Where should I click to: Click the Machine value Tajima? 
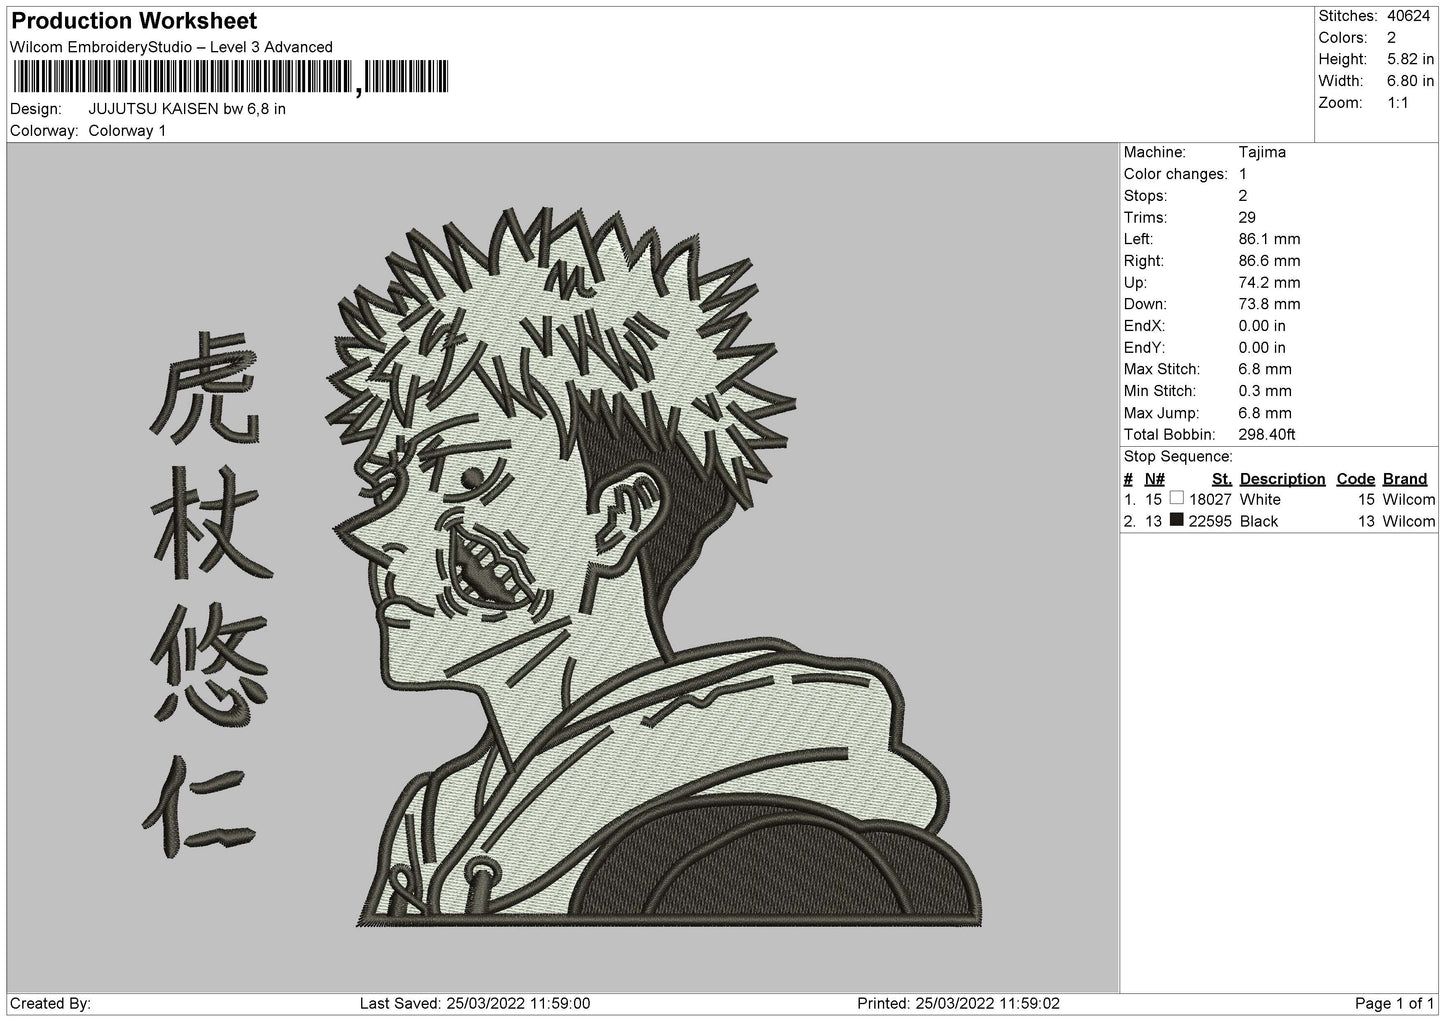1262,152
